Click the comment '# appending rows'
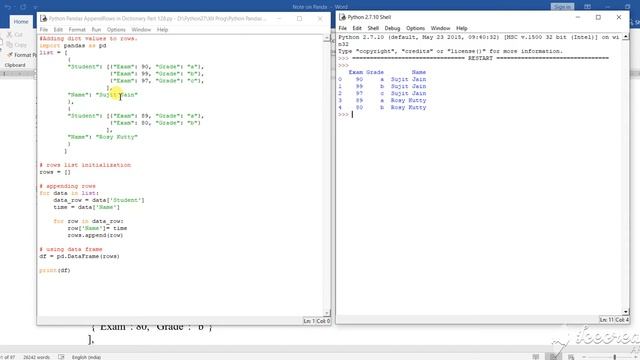This screenshot has width=640, height=360. pyautogui.click(x=67, y=186)
